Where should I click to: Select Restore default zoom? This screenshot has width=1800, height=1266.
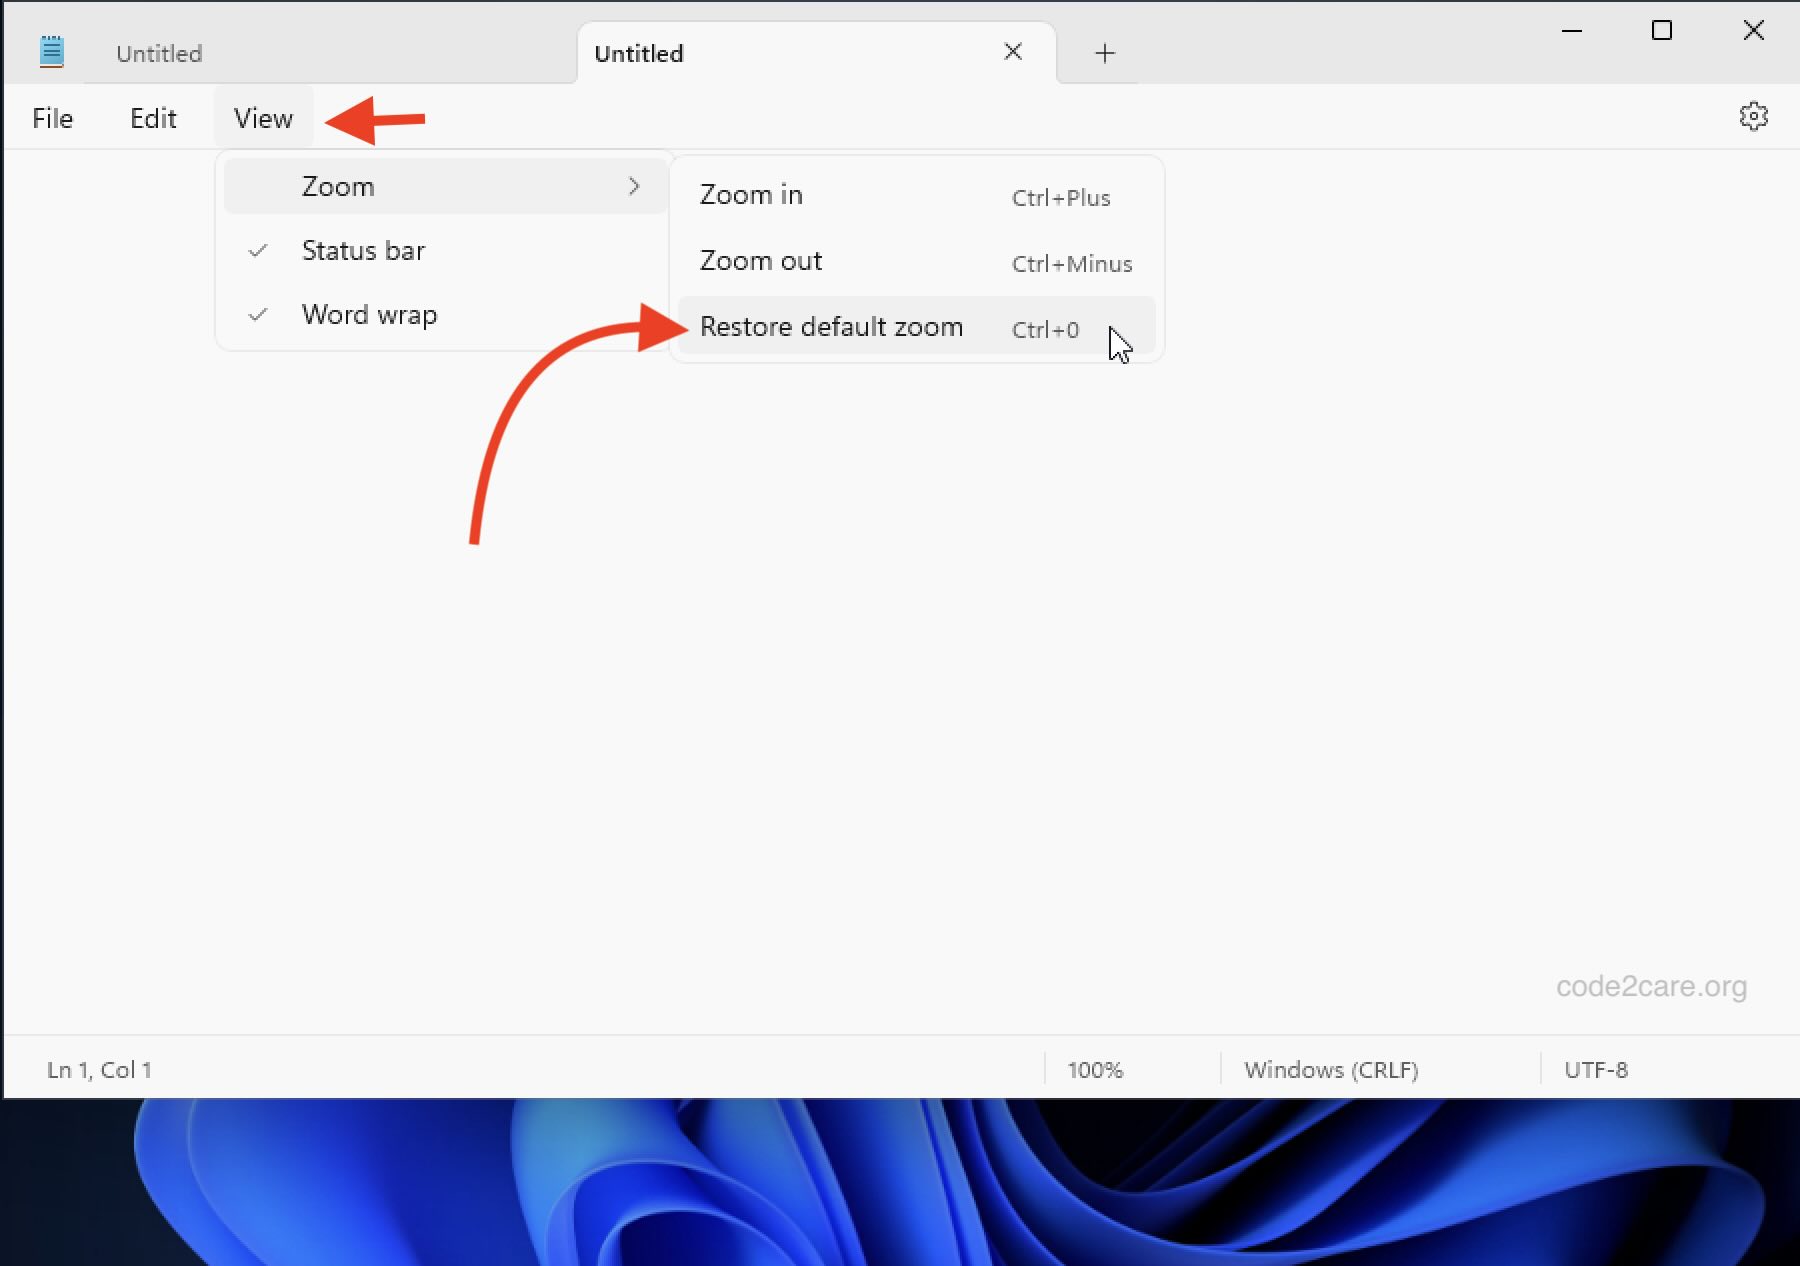pyautogui.click(x=831, y=326)
